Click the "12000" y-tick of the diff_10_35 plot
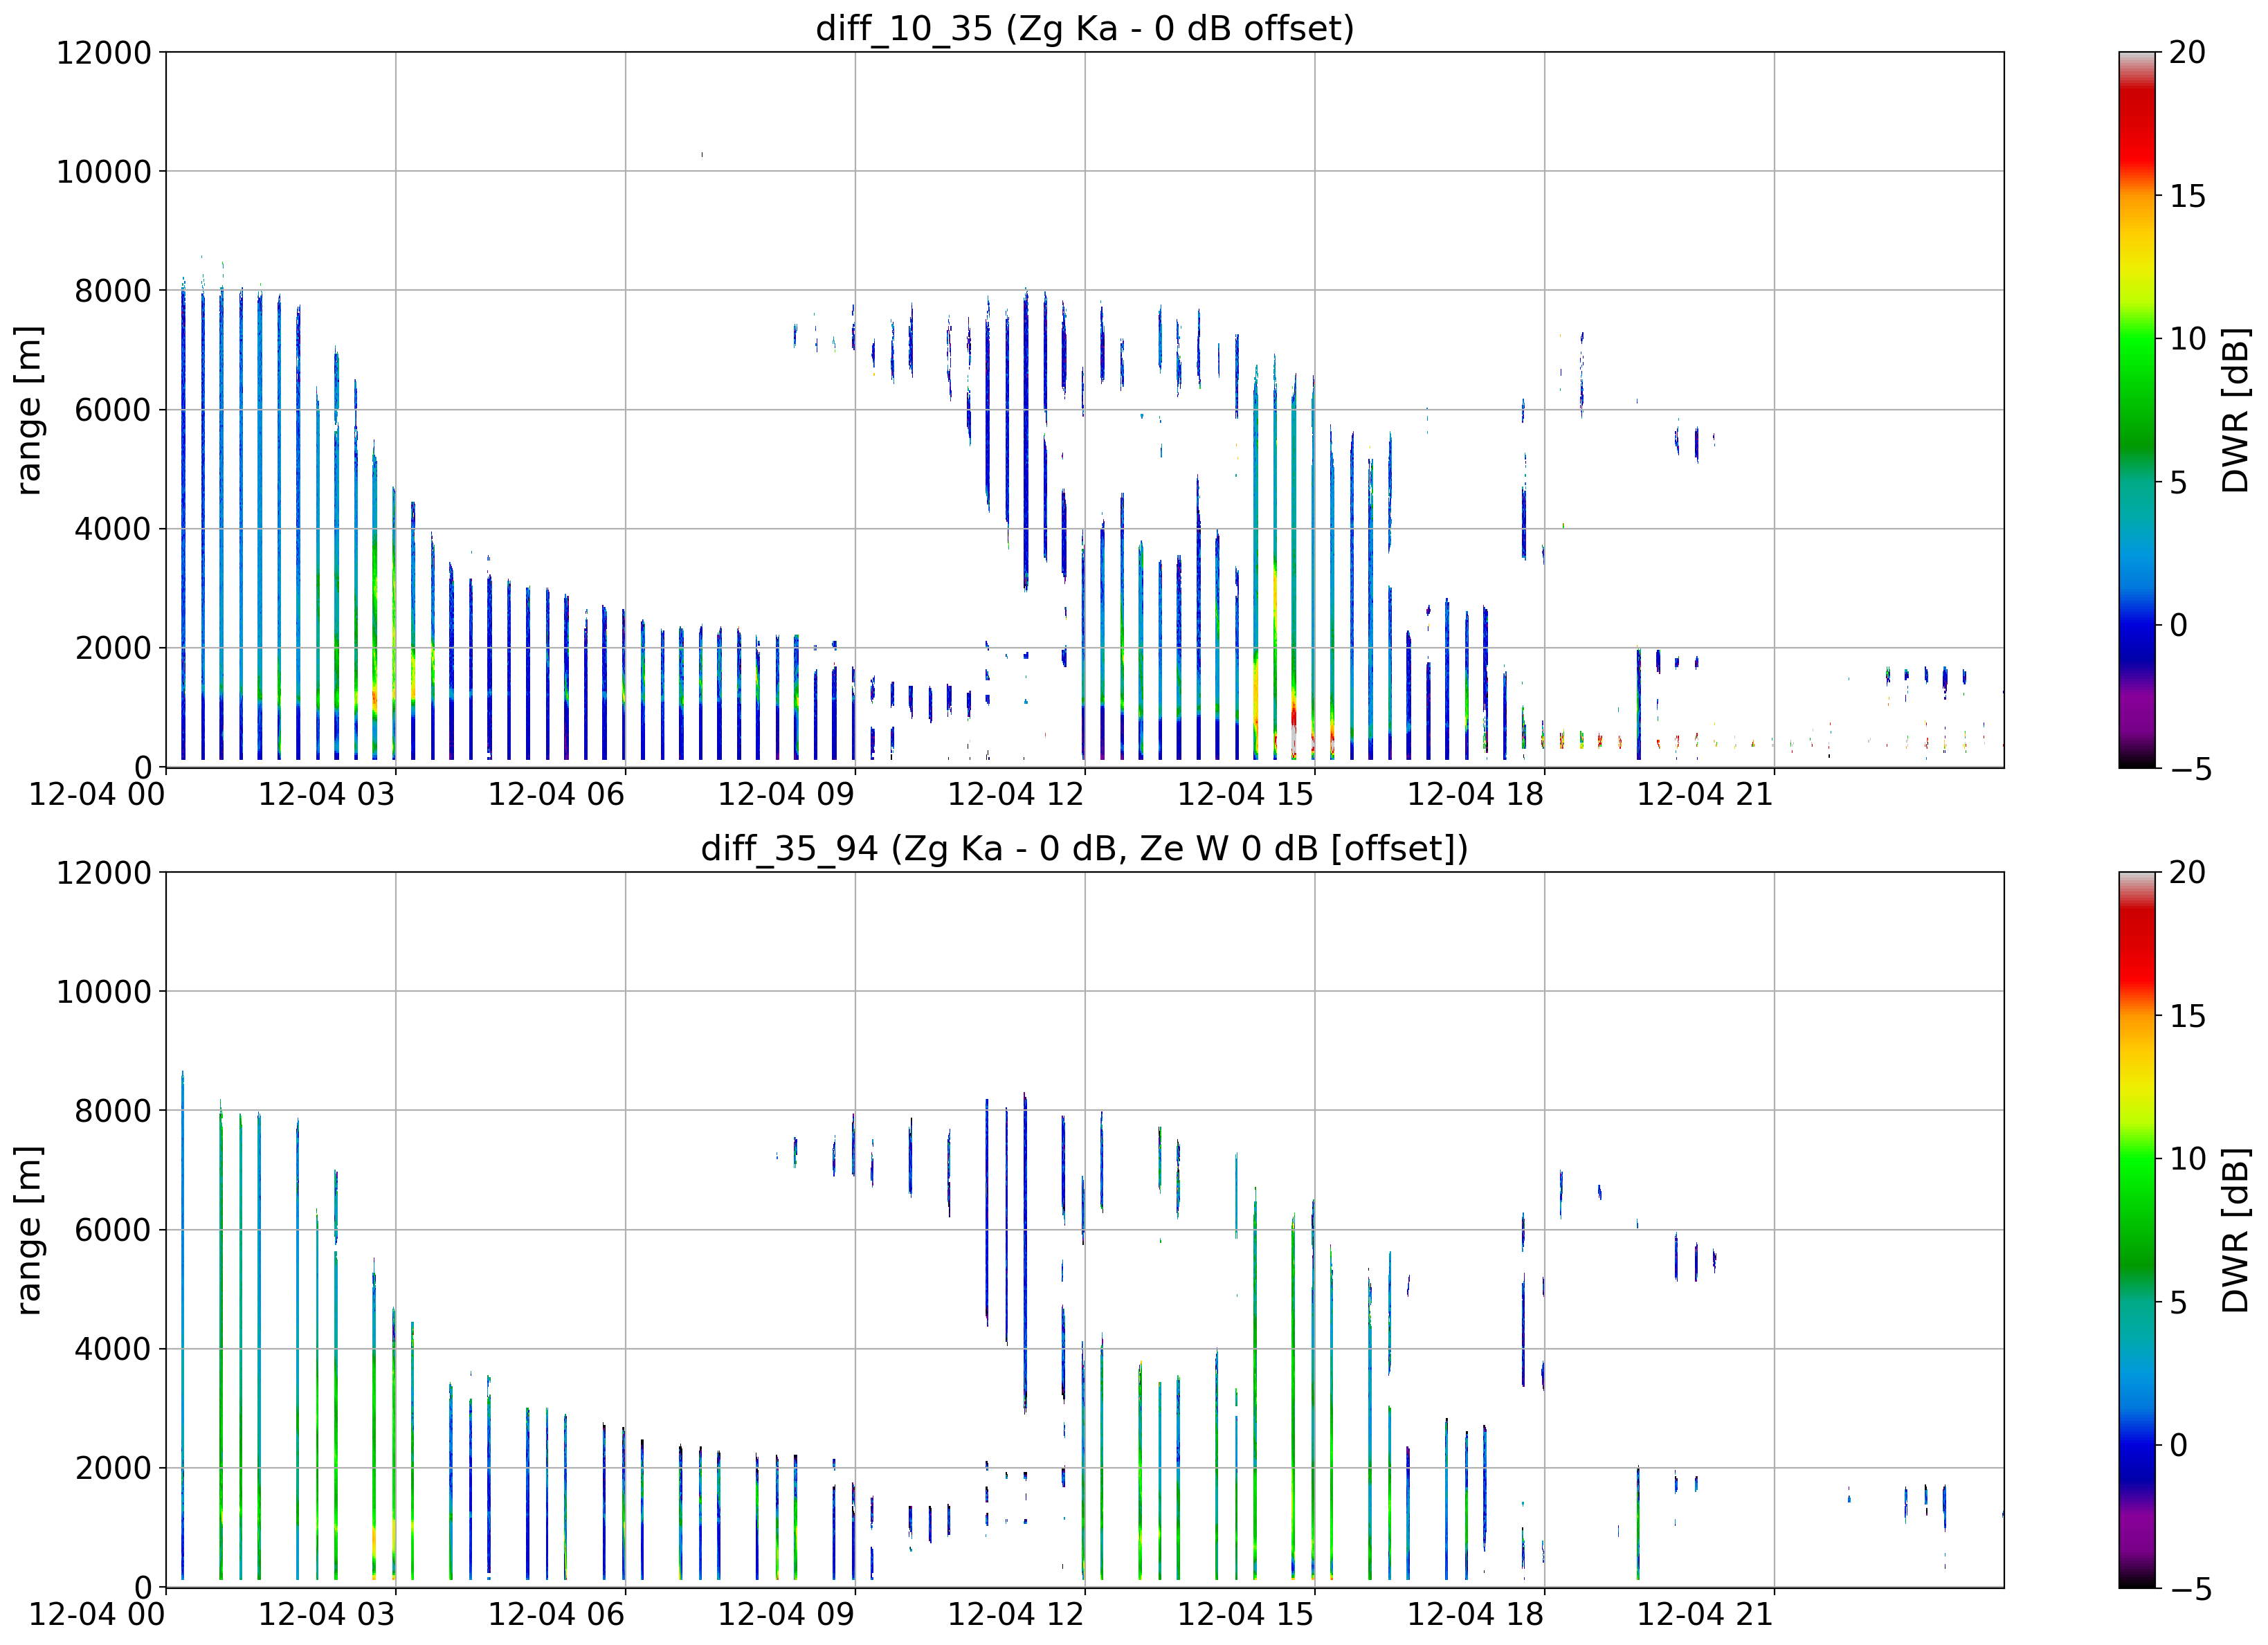The height and width of the screenshot is (1645, 2268). [x=104, y=52]
